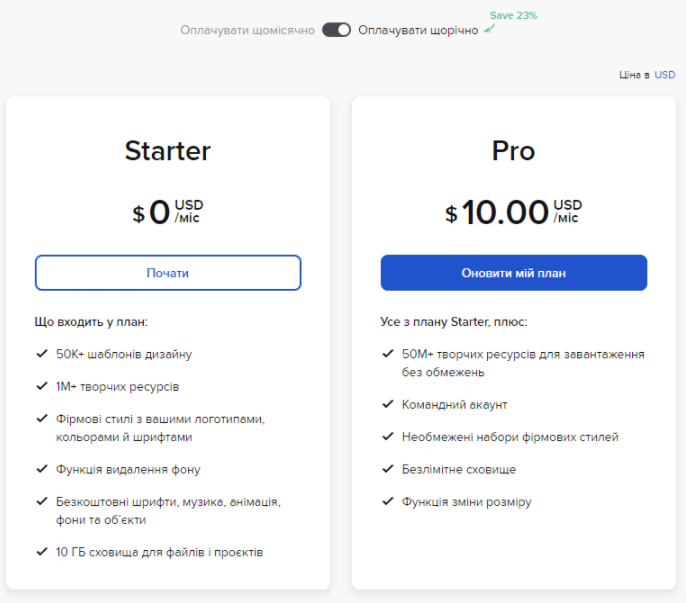Click checkmark beside 'Командний акаунт'

pos(388,404)
